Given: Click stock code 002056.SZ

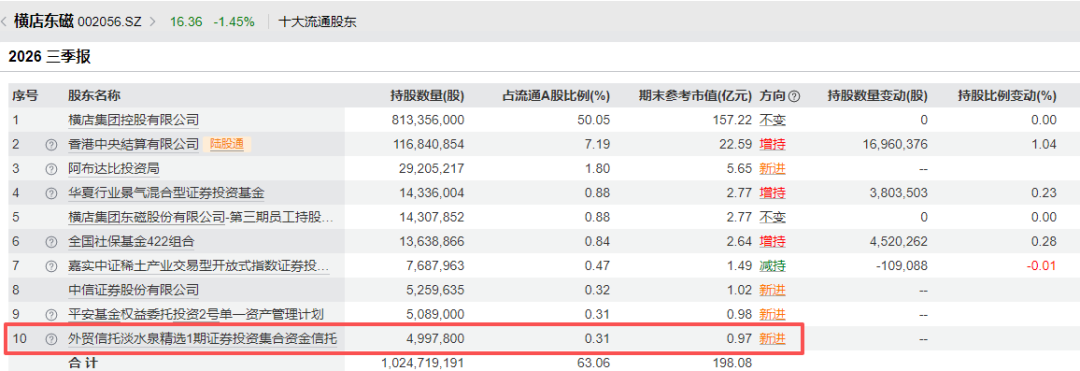Looking at the screenshot, I should click(110, 21).
